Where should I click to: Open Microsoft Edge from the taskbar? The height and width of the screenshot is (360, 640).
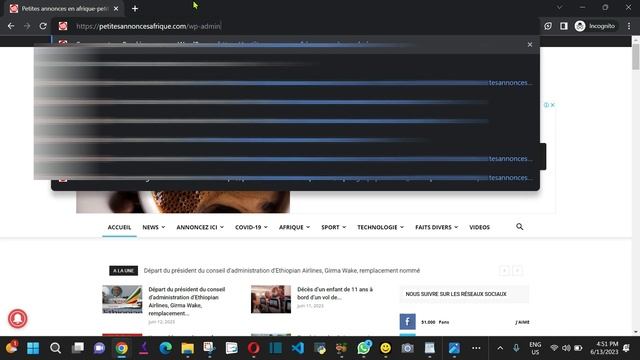(165, 348)
